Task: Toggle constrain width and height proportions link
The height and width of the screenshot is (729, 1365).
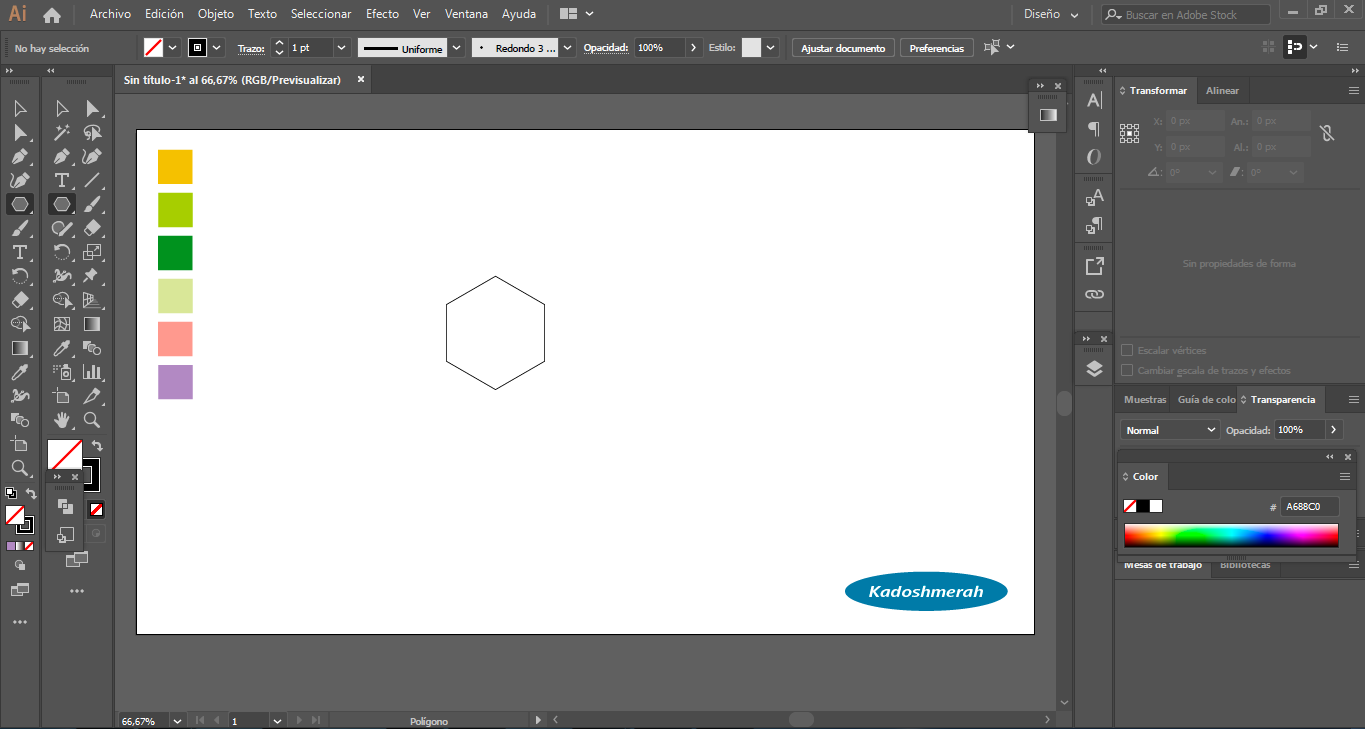Action: click(1326, 133)
